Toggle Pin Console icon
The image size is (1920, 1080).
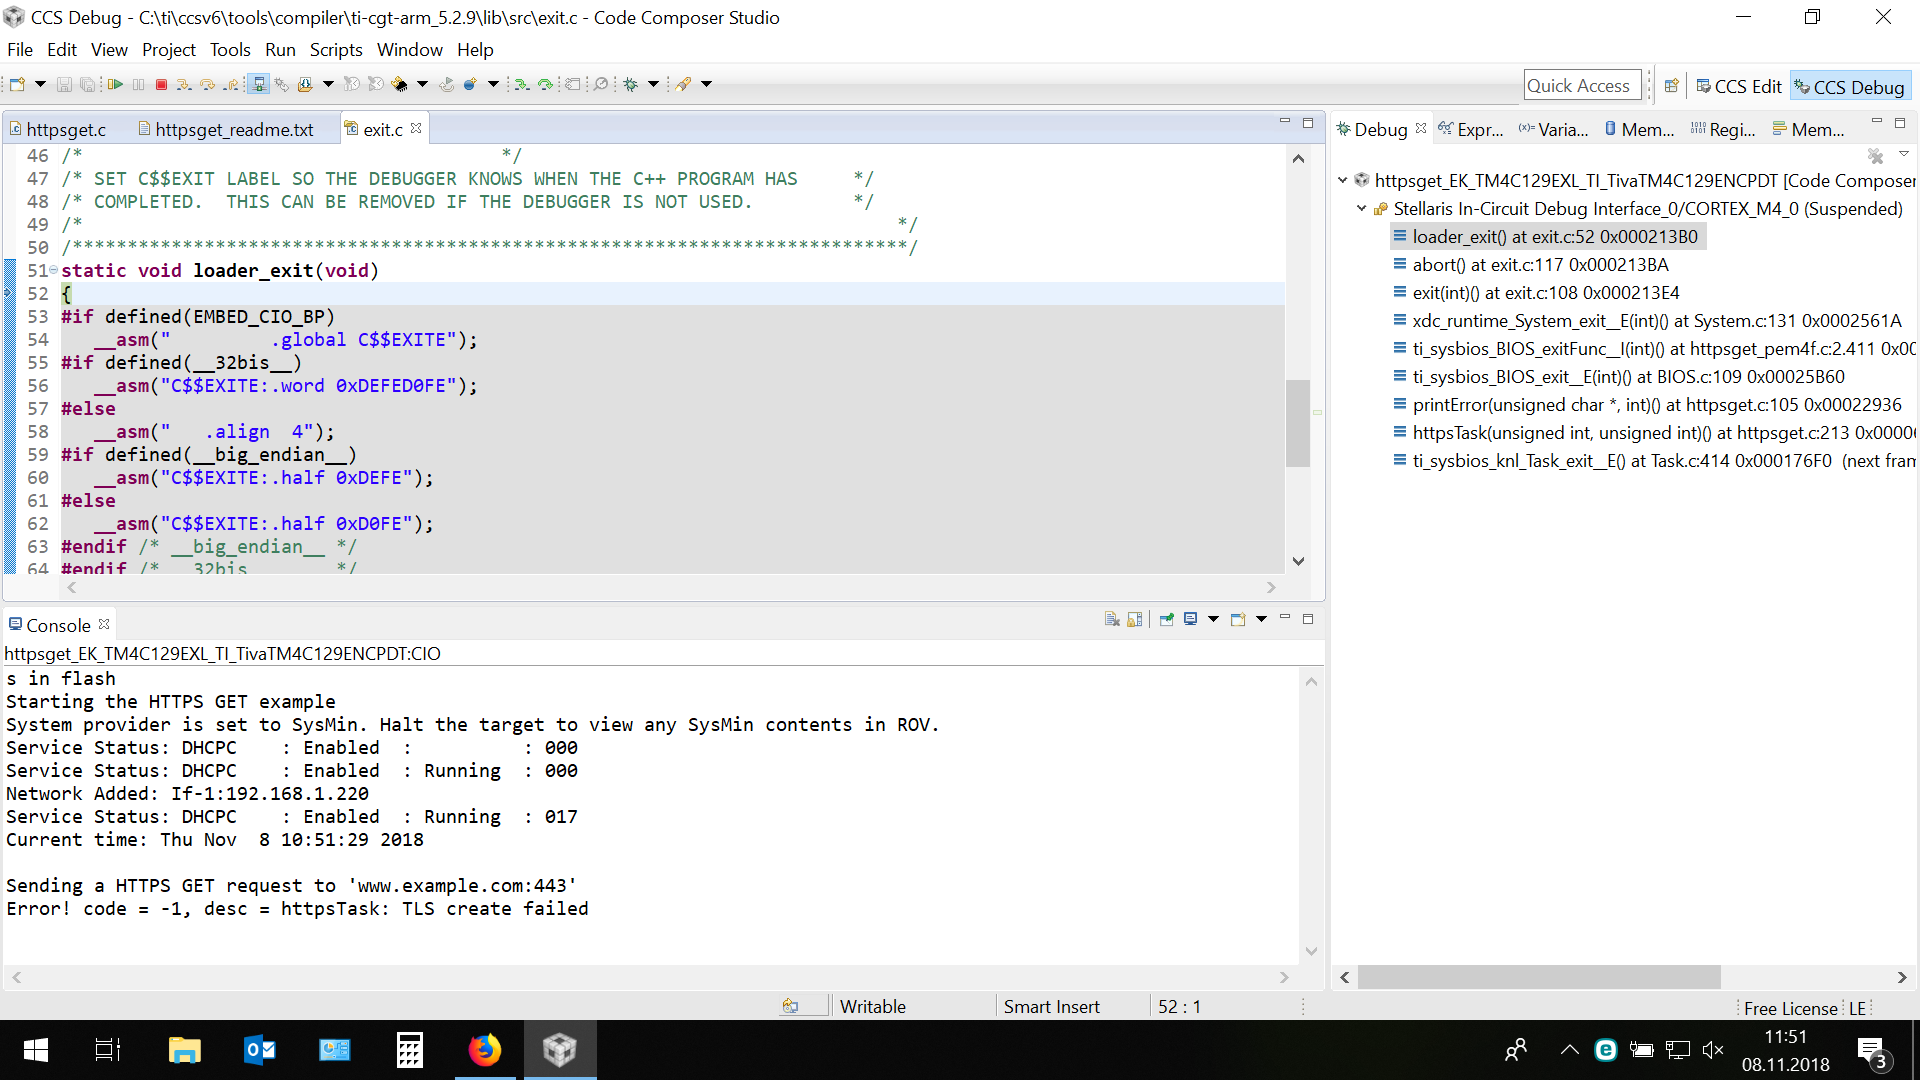[x=1166, y=619]
